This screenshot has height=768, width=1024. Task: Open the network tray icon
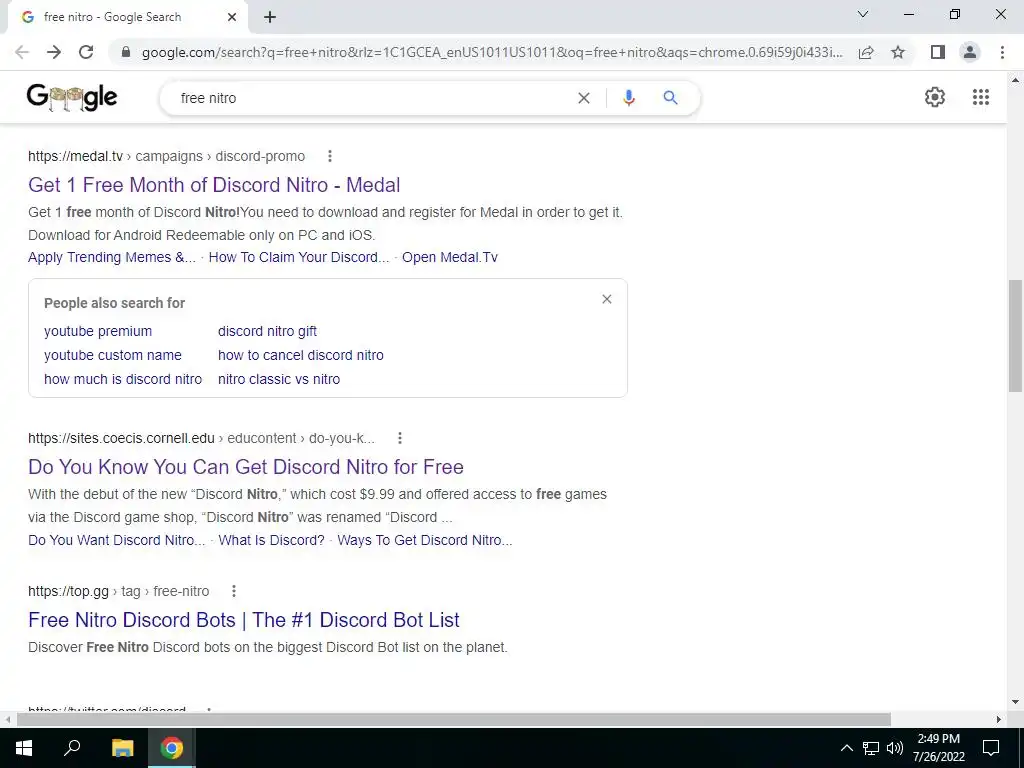[871, 748]
